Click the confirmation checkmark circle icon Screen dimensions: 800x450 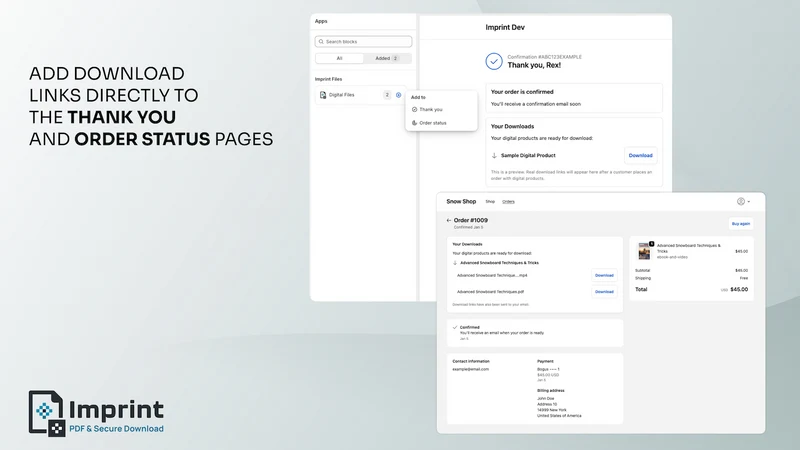(x=494, y=61)
